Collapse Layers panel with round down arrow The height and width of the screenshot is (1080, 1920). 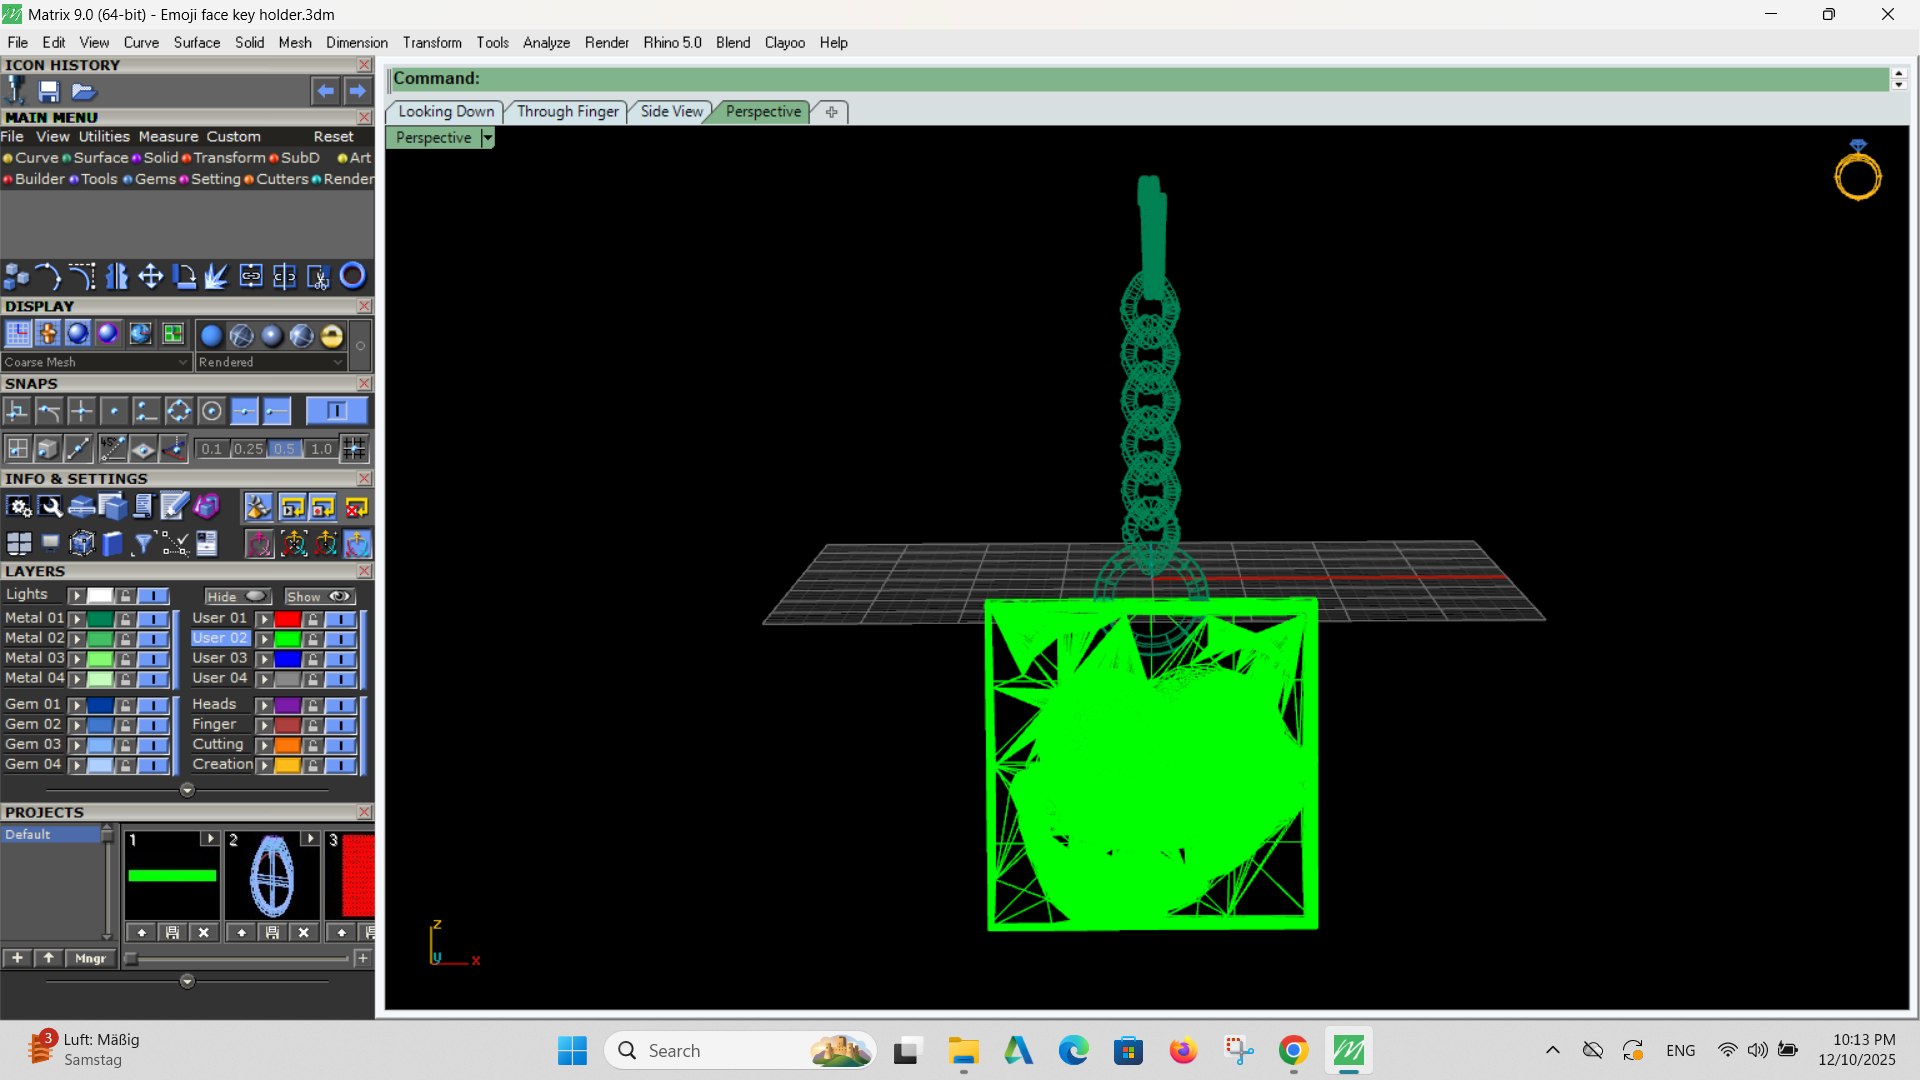click(187, 790)
